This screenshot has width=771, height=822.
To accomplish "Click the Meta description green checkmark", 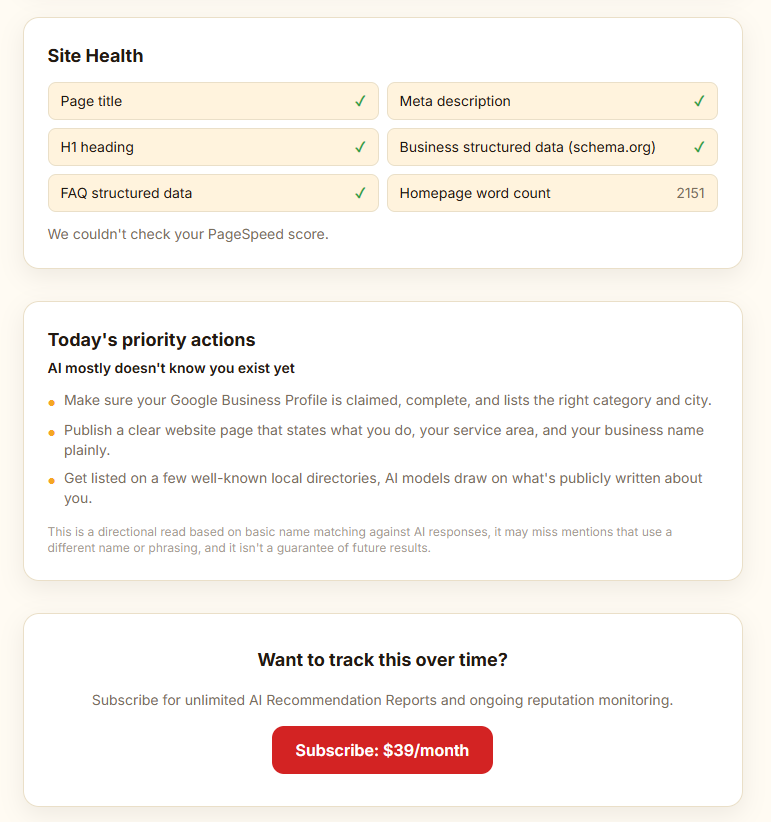I will [699, 101].
